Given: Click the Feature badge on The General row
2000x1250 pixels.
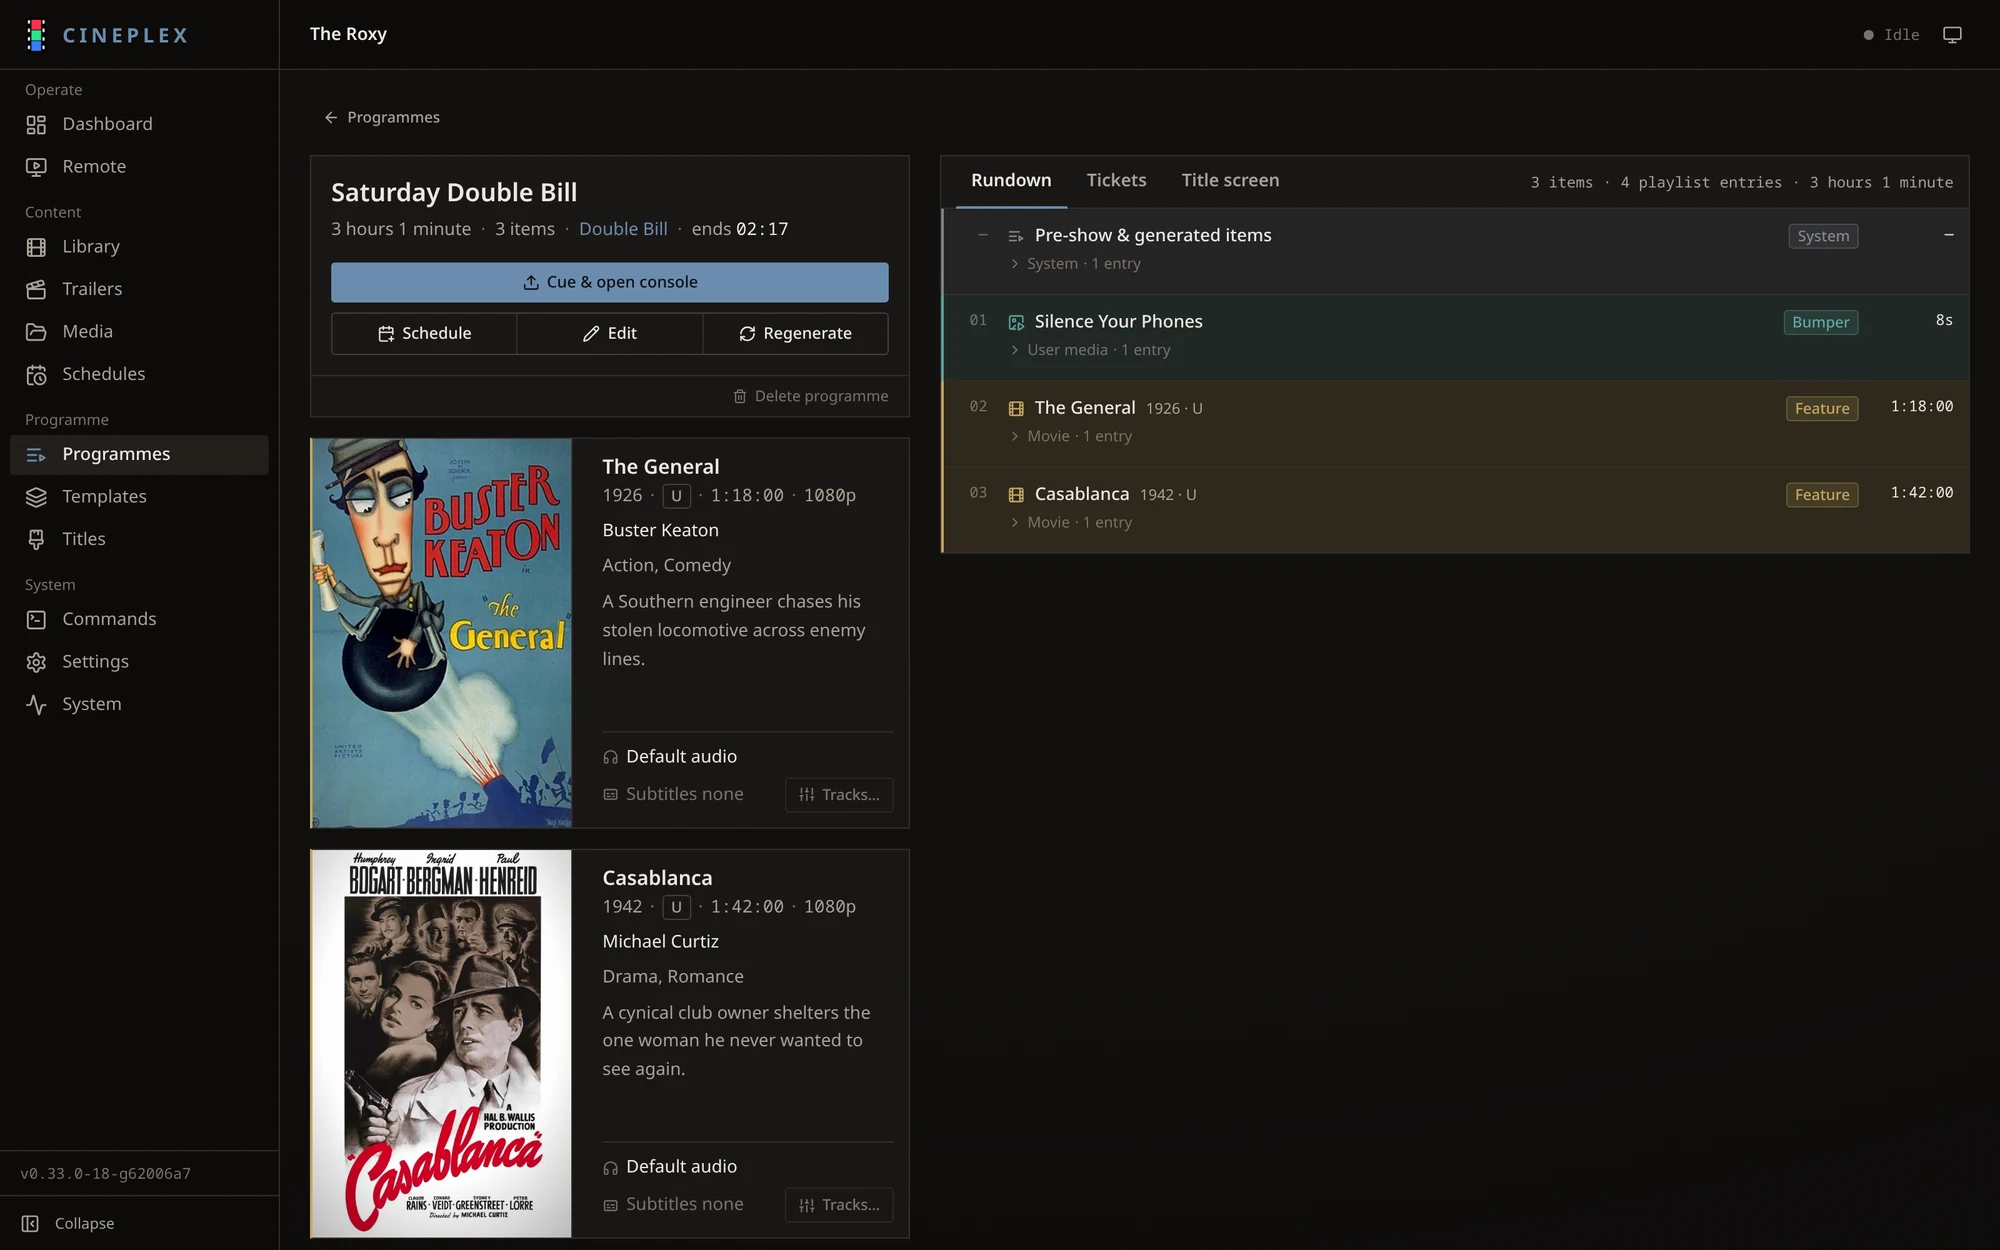Looking at the screenshot, I should coord(1822,408).
